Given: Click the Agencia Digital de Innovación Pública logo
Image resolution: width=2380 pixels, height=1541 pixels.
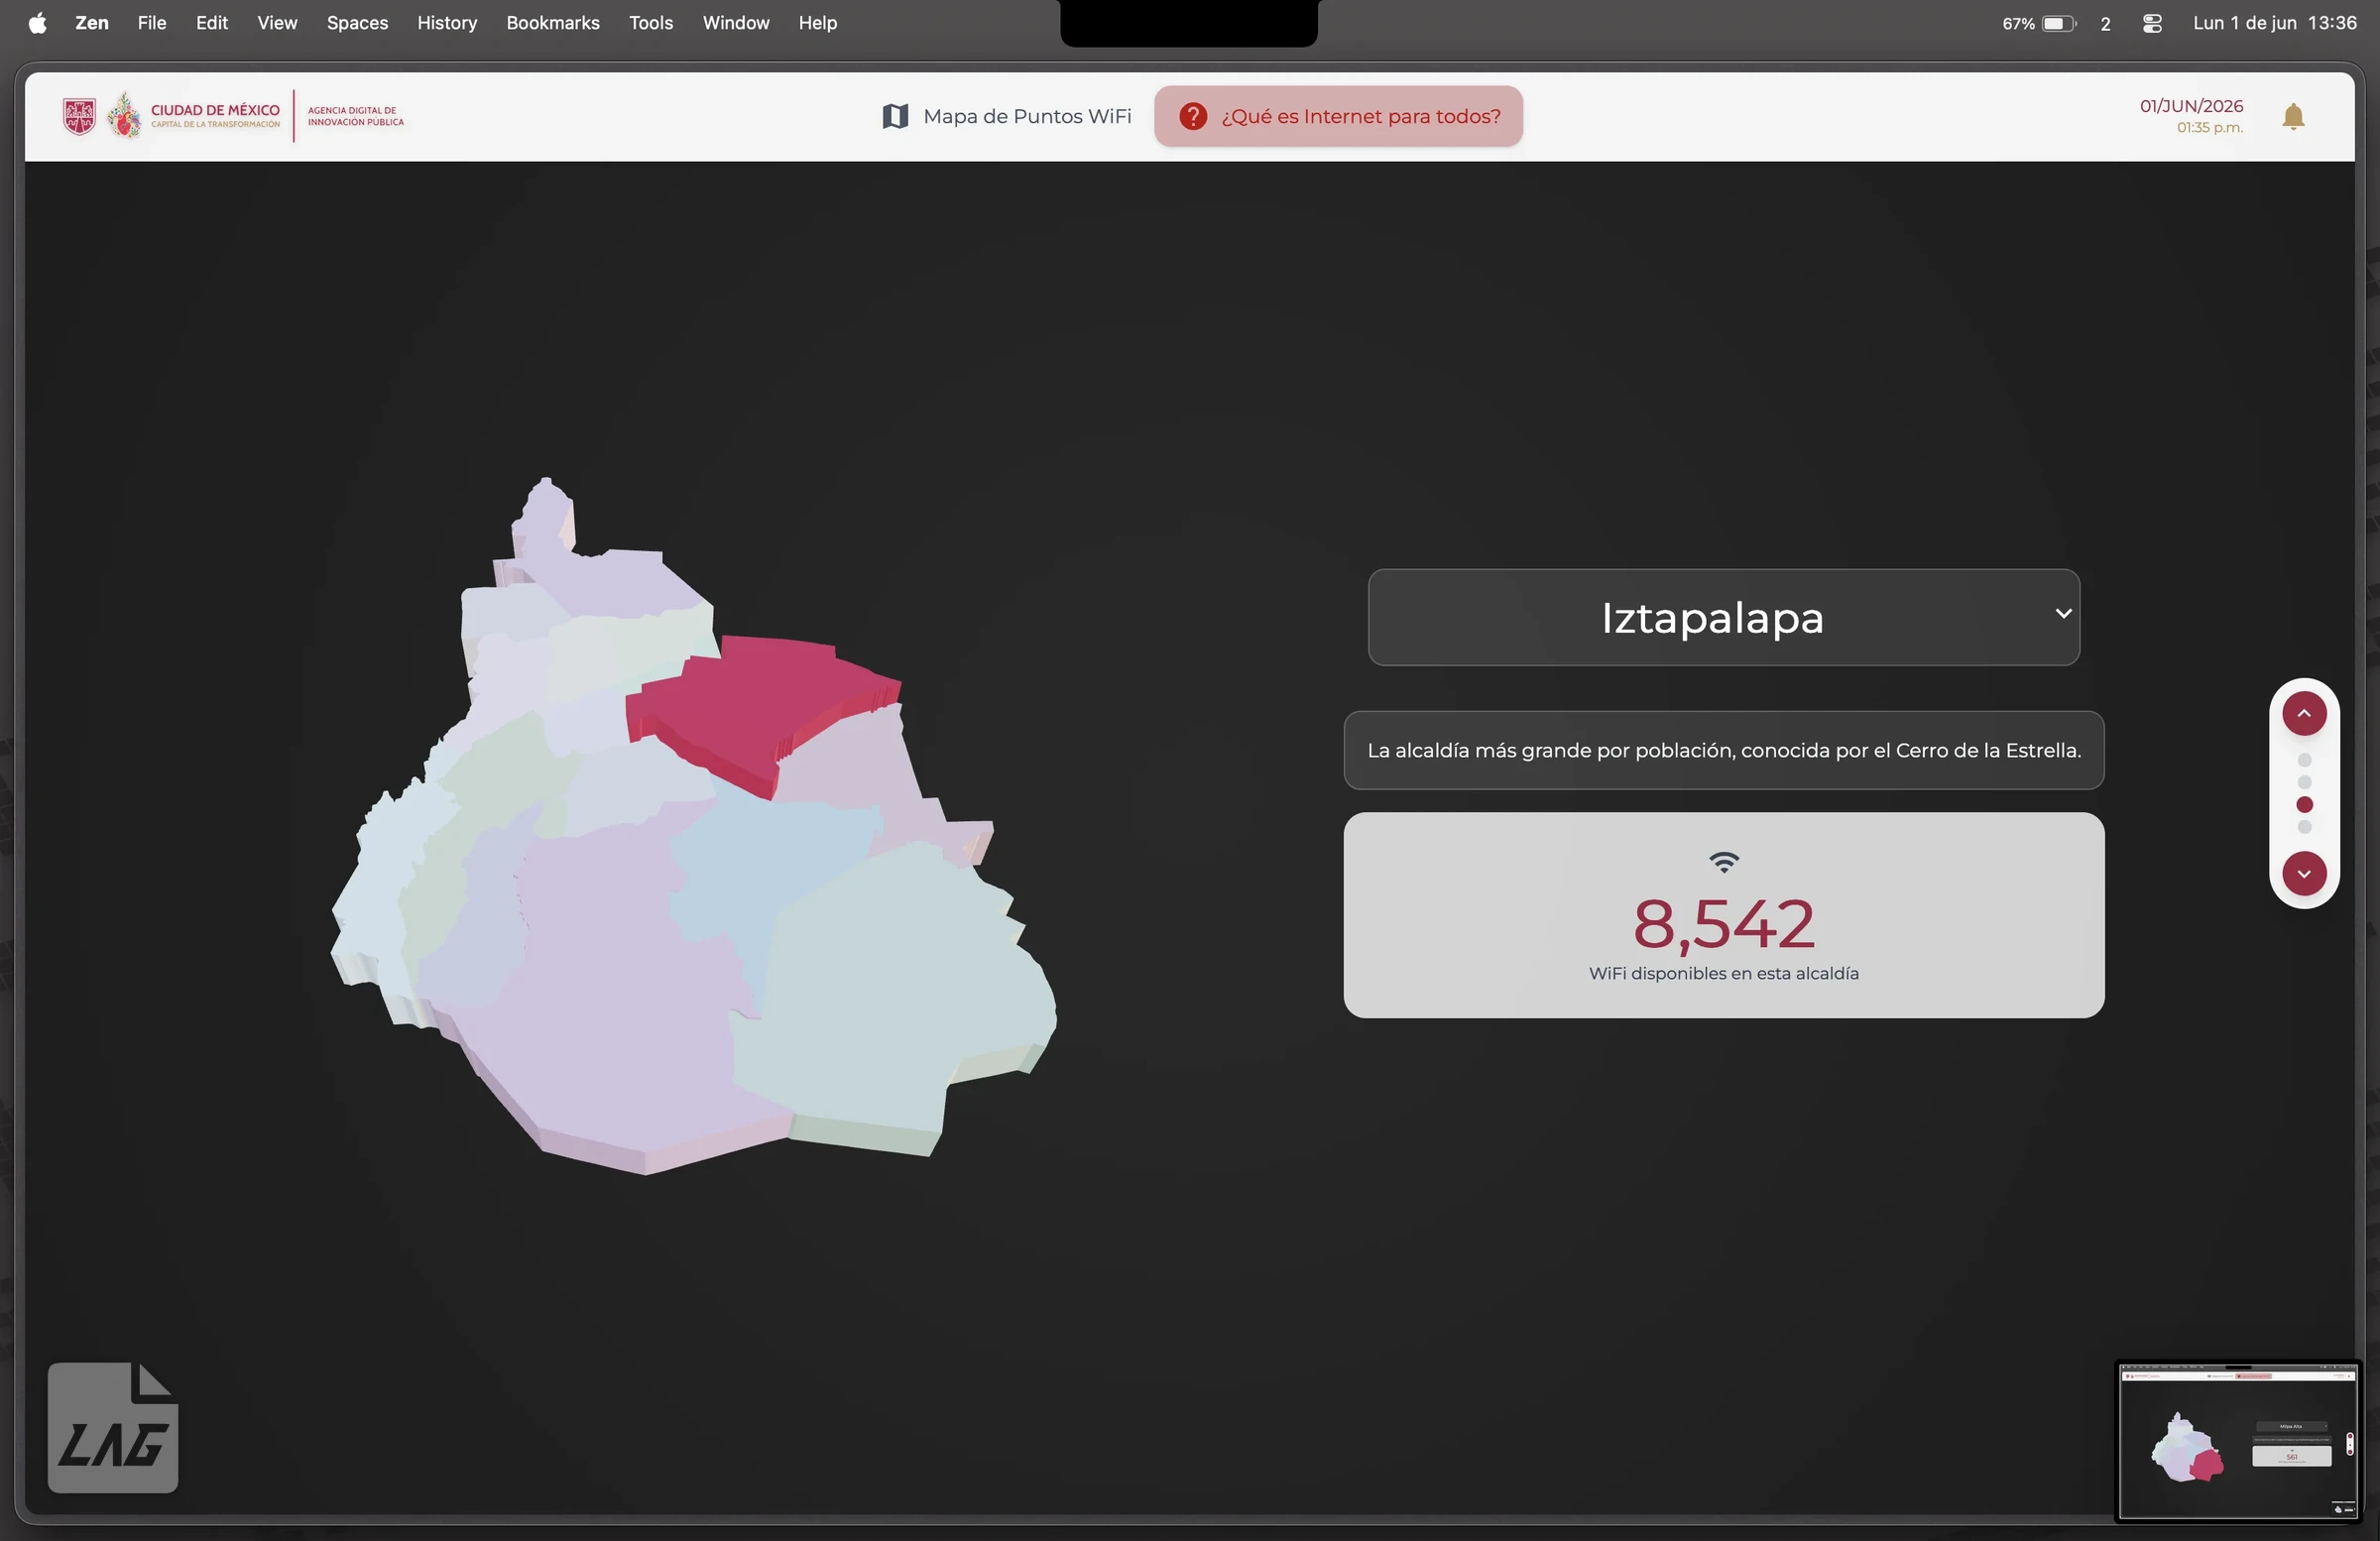Looking at the screenshot, I should point(355,116).
